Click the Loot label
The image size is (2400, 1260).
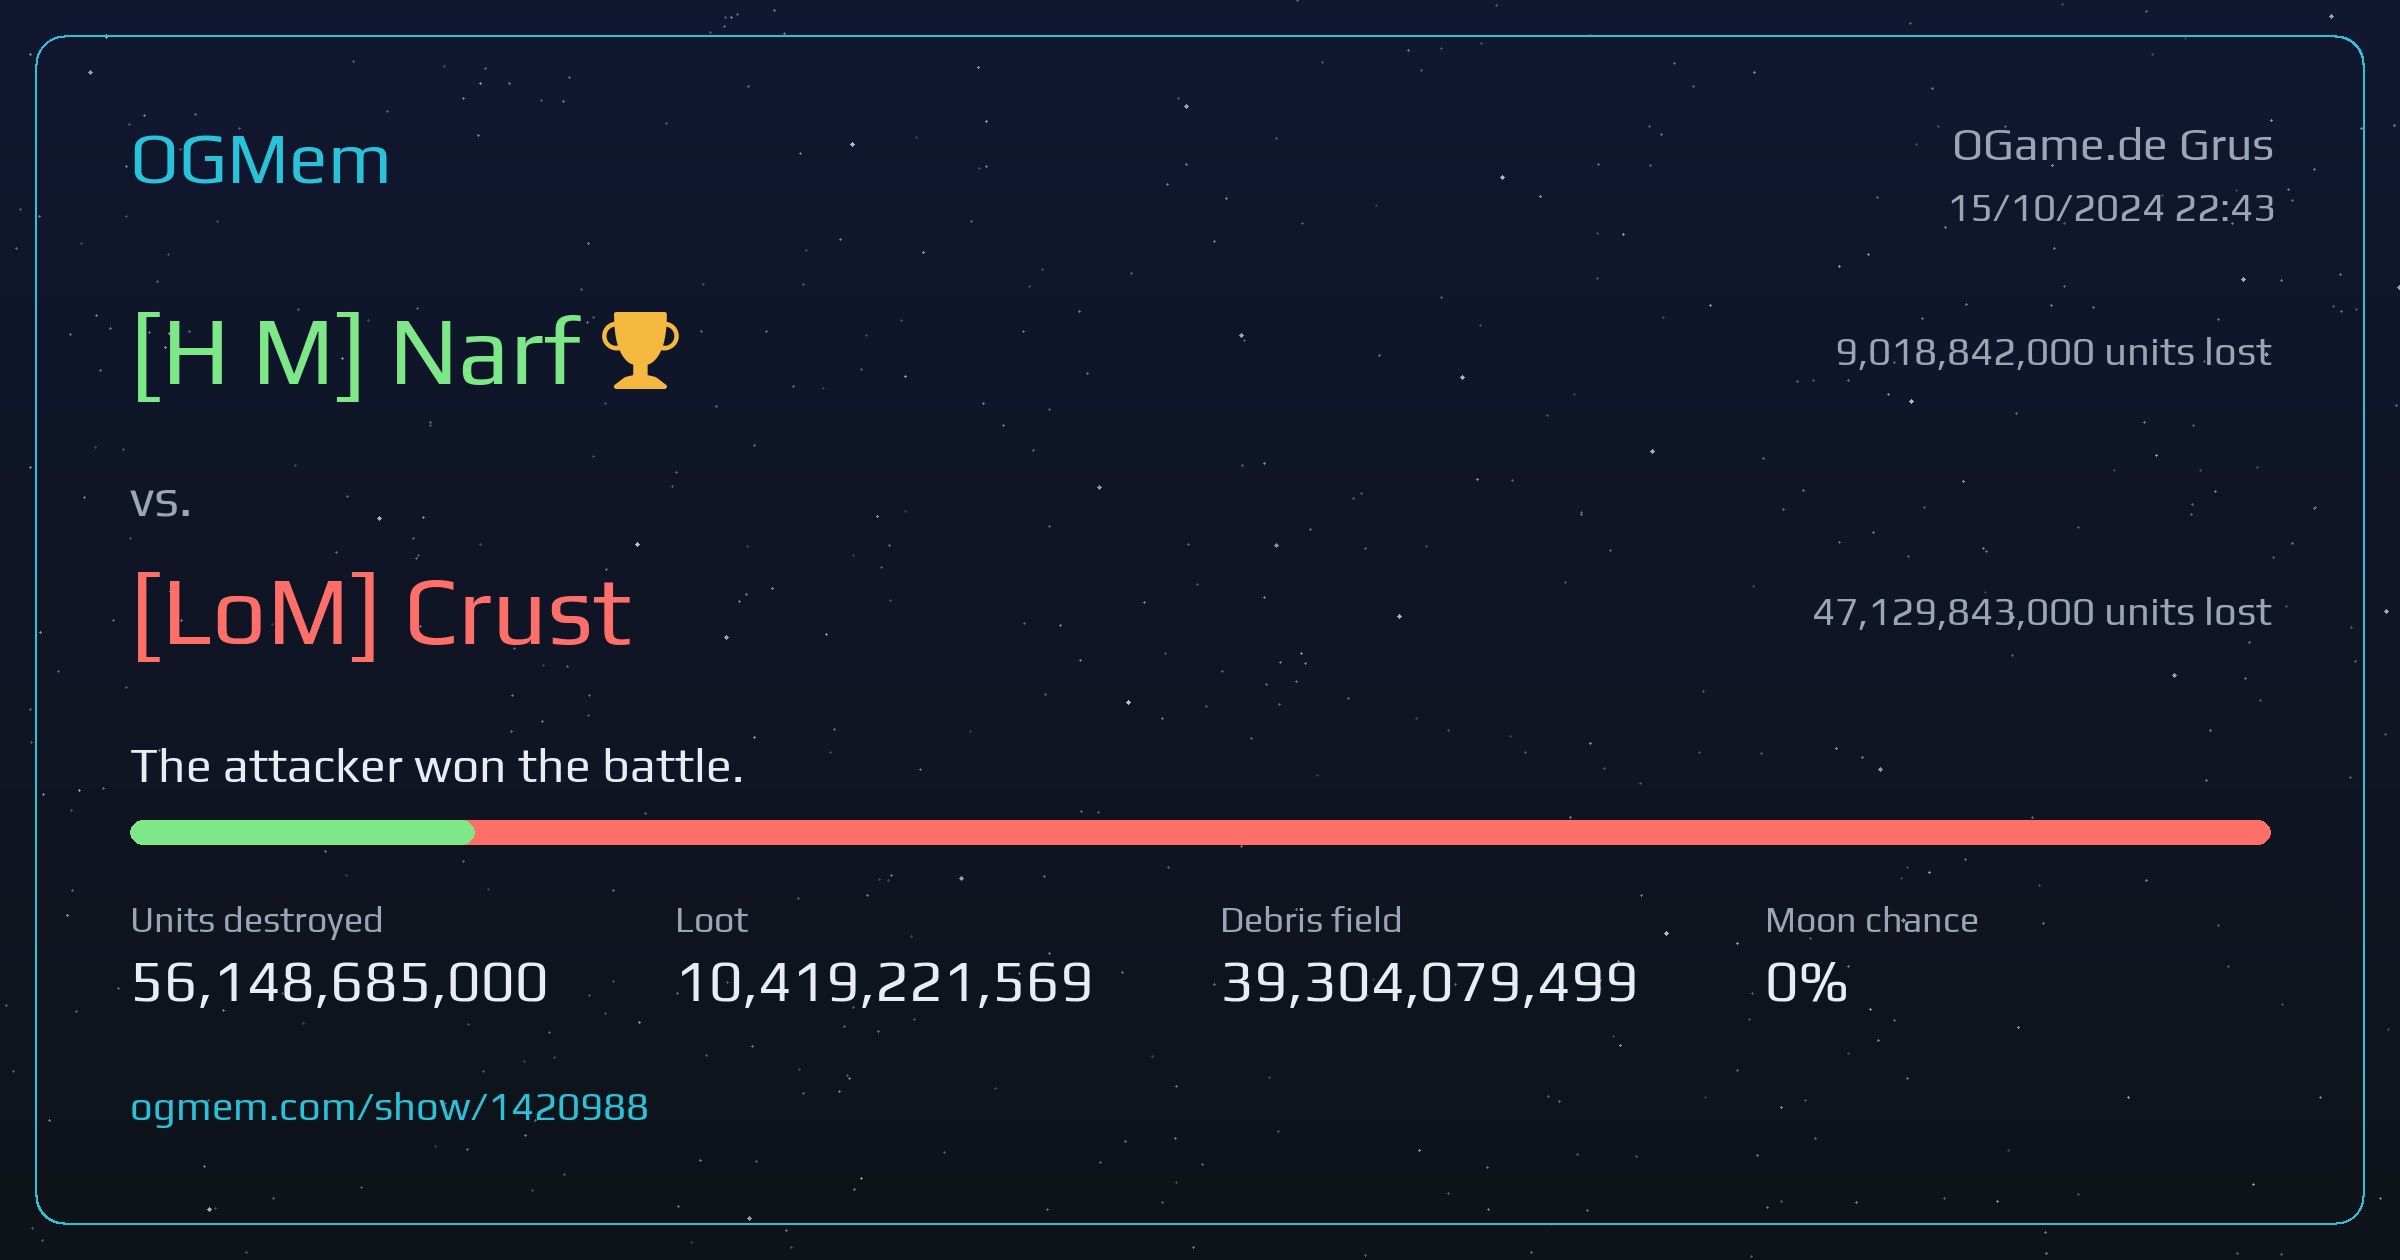712,920
